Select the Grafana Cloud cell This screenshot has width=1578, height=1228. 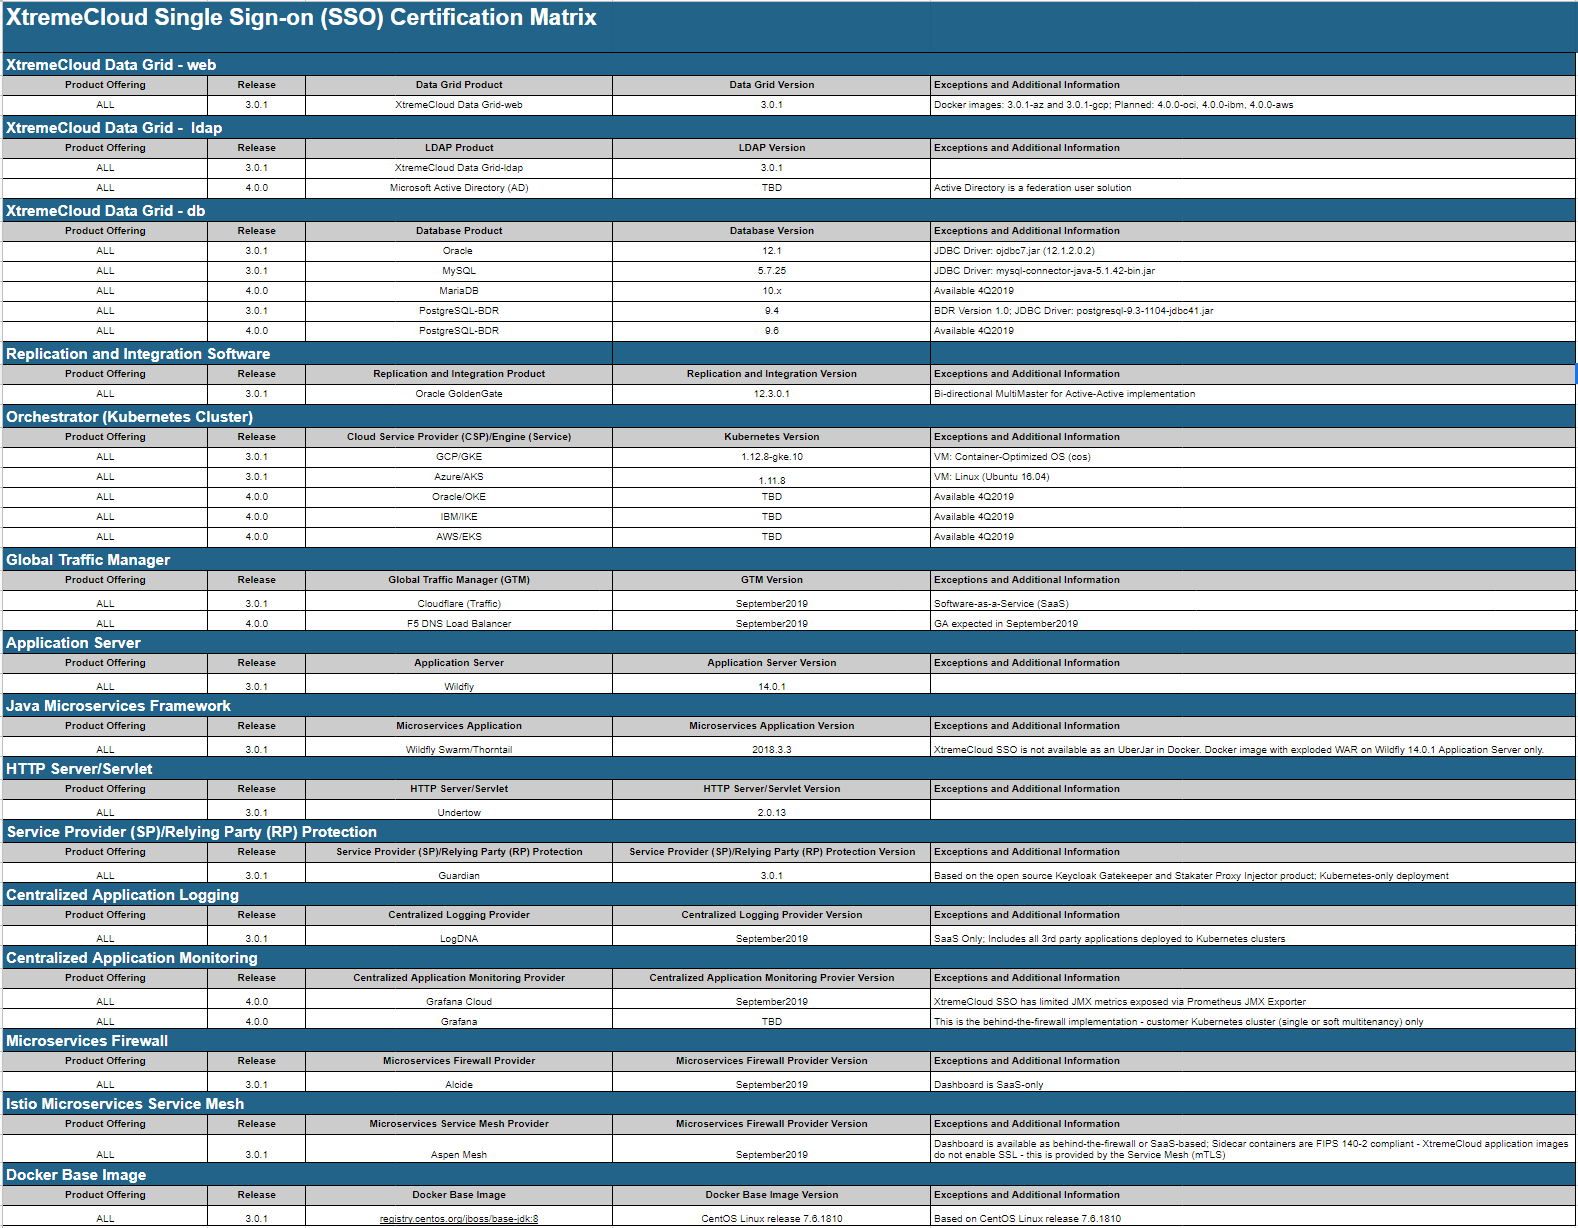[459, 1002]
